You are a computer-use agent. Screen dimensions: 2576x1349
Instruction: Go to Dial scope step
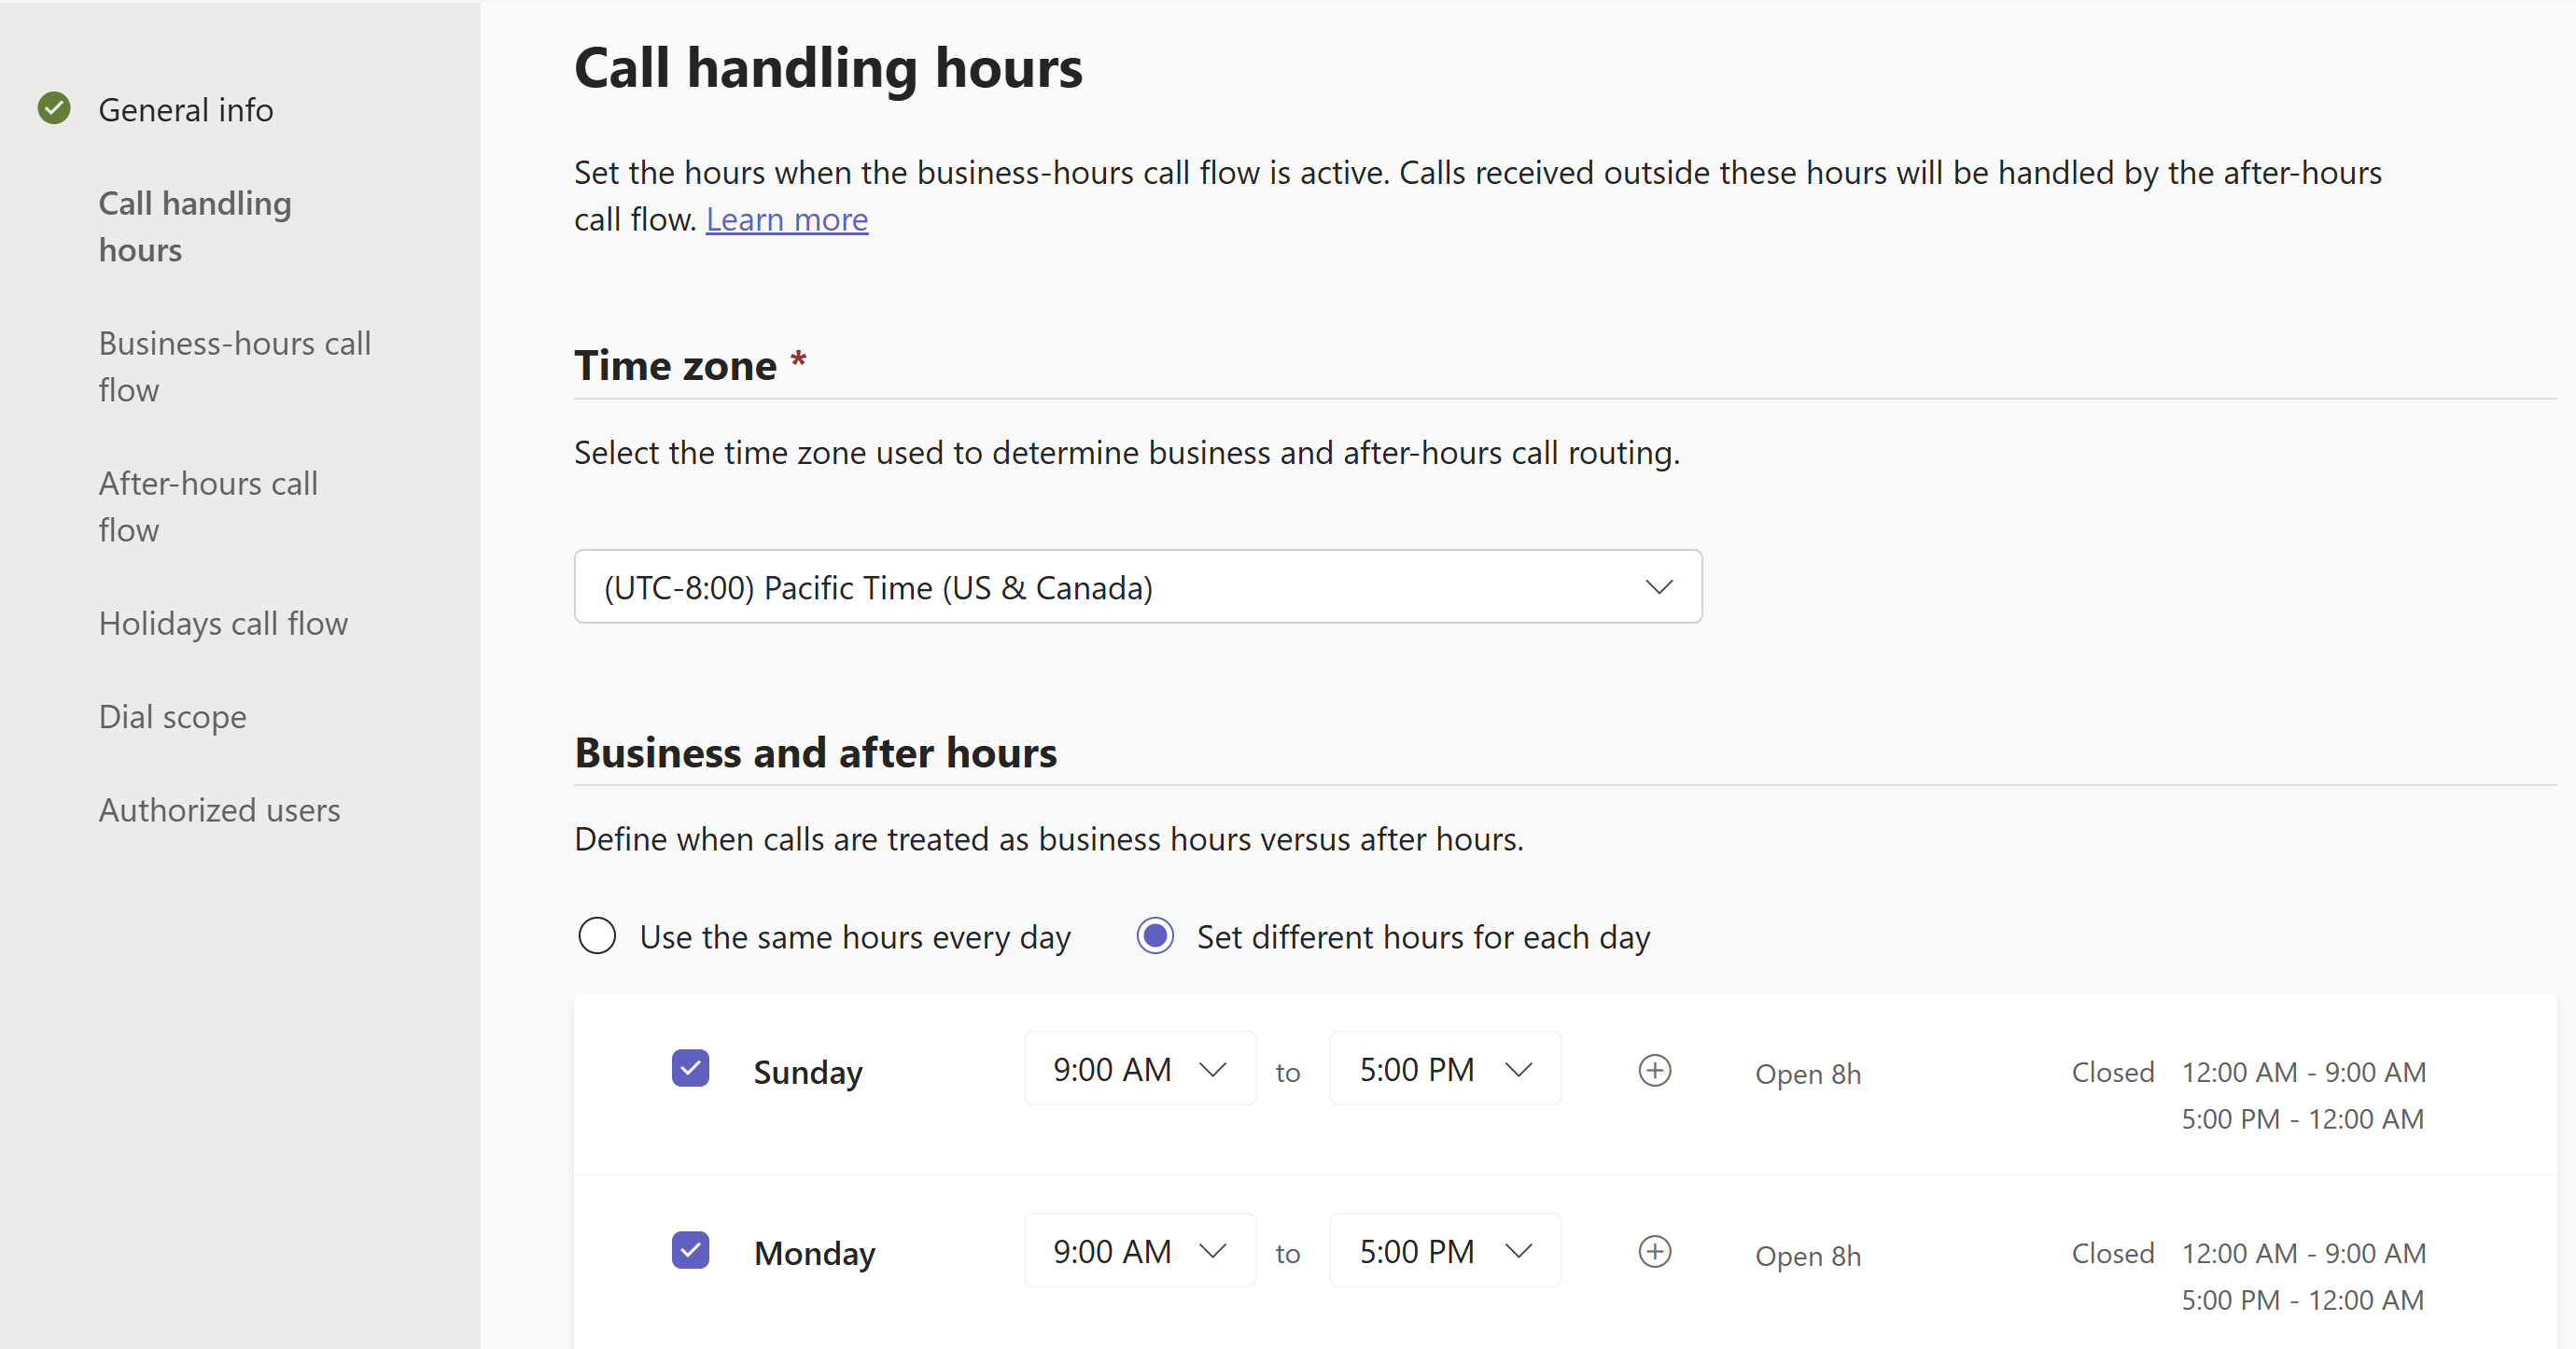[172, 717]
